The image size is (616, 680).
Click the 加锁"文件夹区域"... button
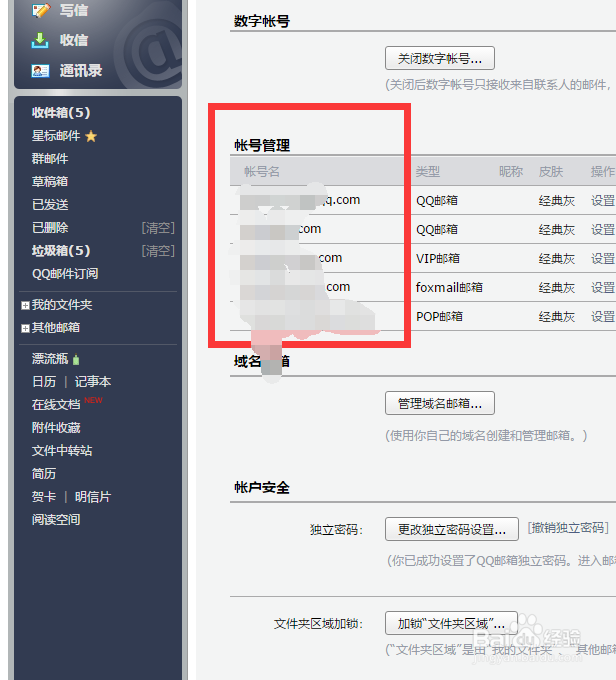[451, 623]
